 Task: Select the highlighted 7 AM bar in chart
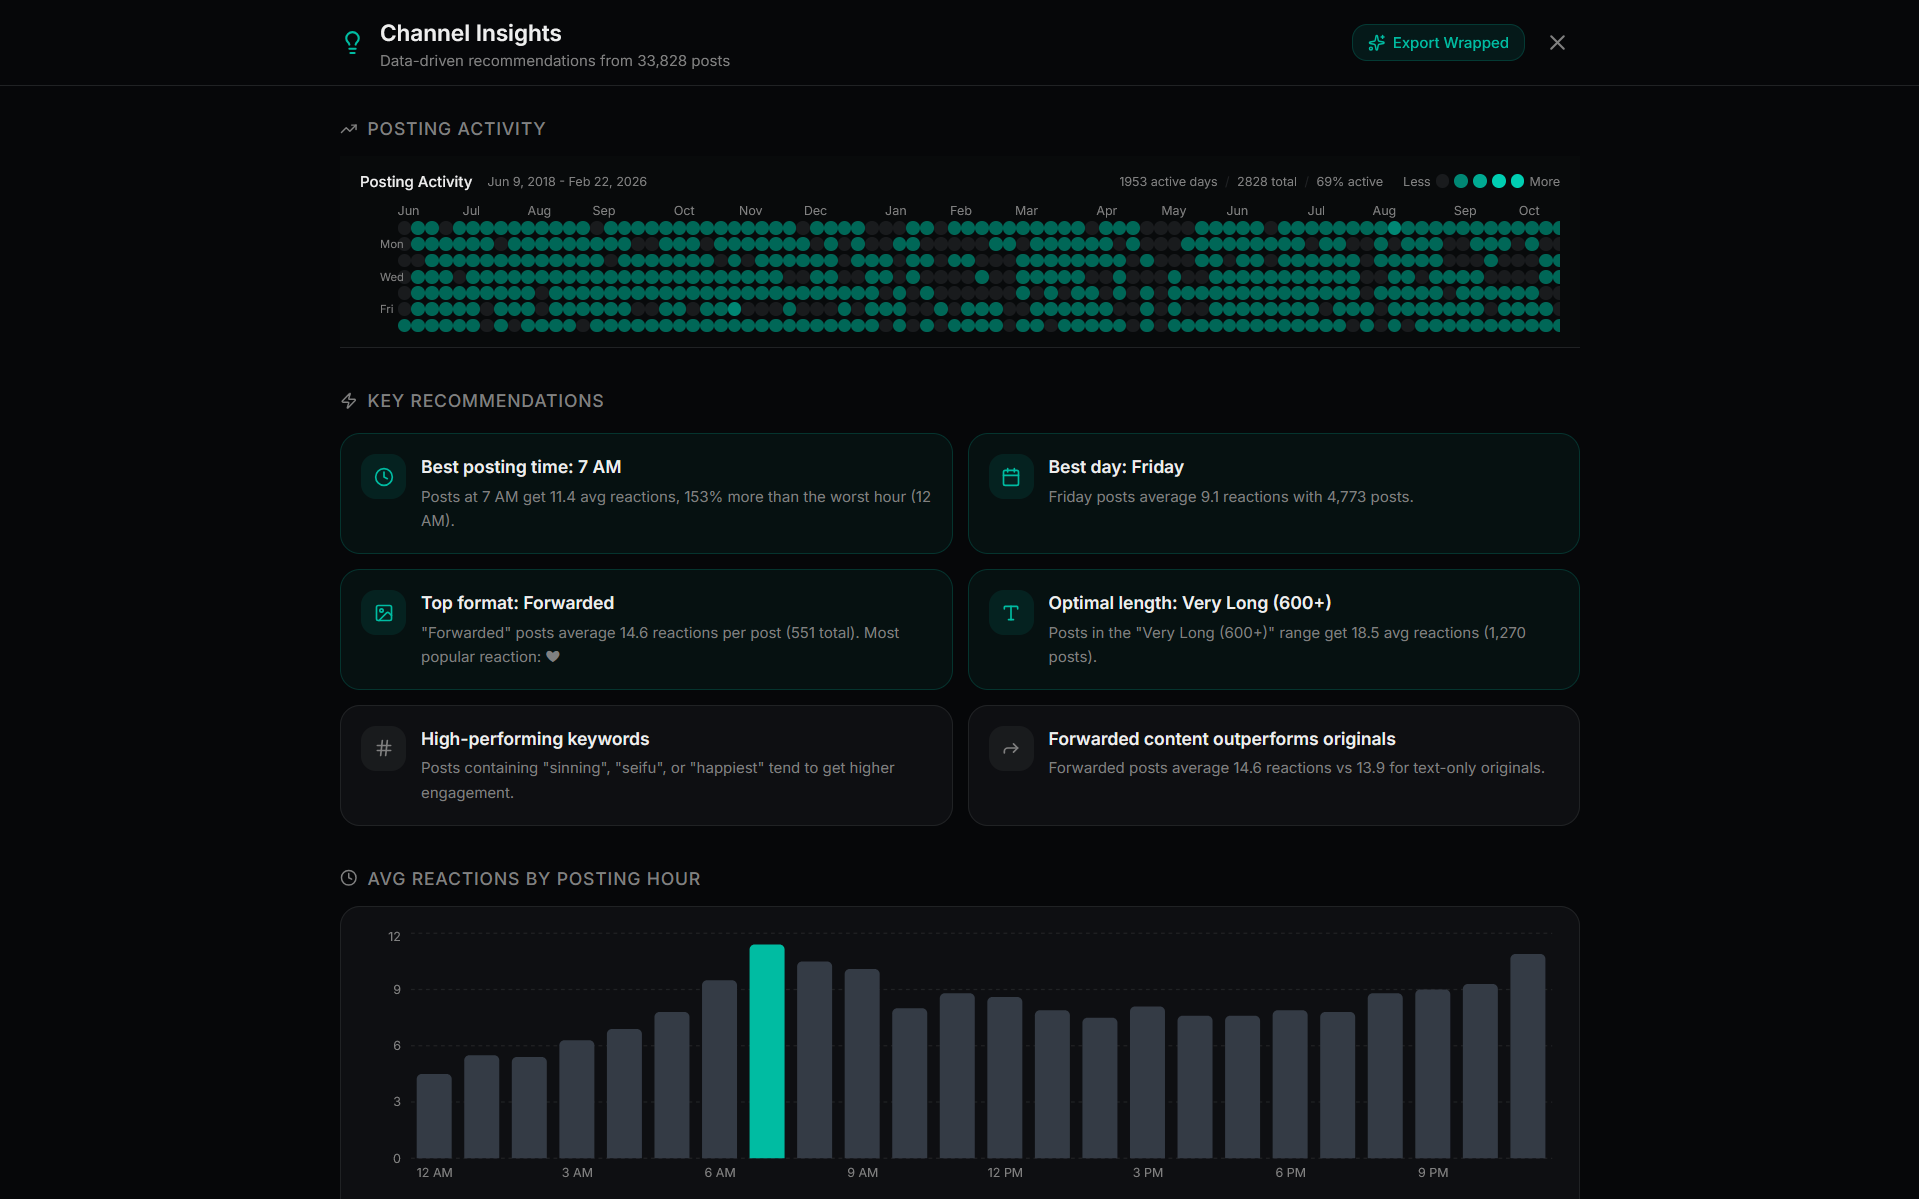coord(767,1051)
